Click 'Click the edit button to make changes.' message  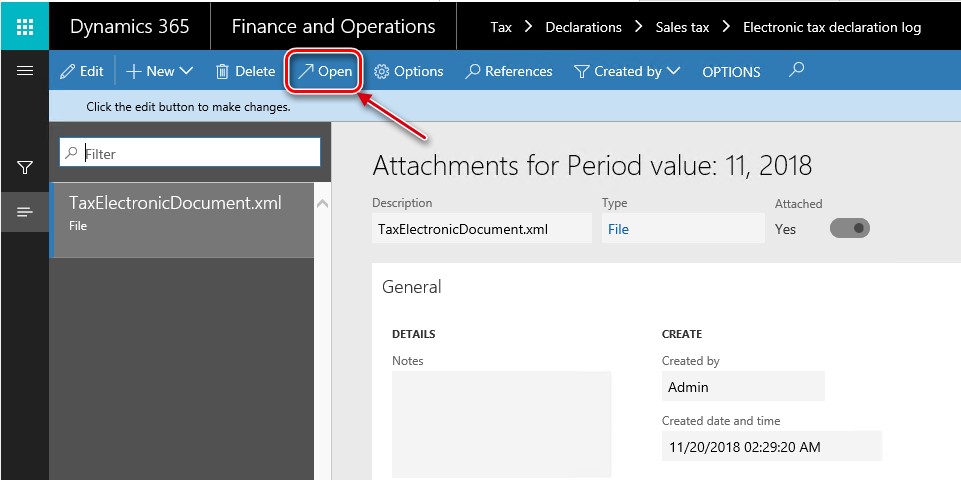click(x=188, y=107)
